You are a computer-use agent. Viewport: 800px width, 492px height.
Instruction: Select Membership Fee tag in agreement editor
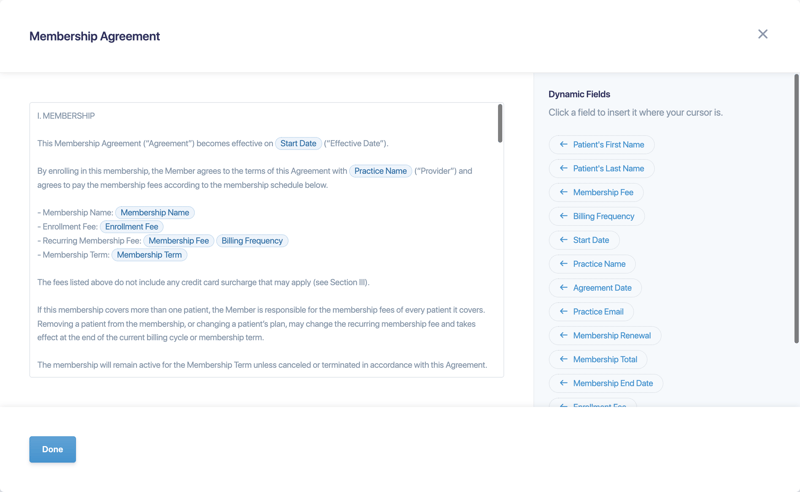pos(179,241)
